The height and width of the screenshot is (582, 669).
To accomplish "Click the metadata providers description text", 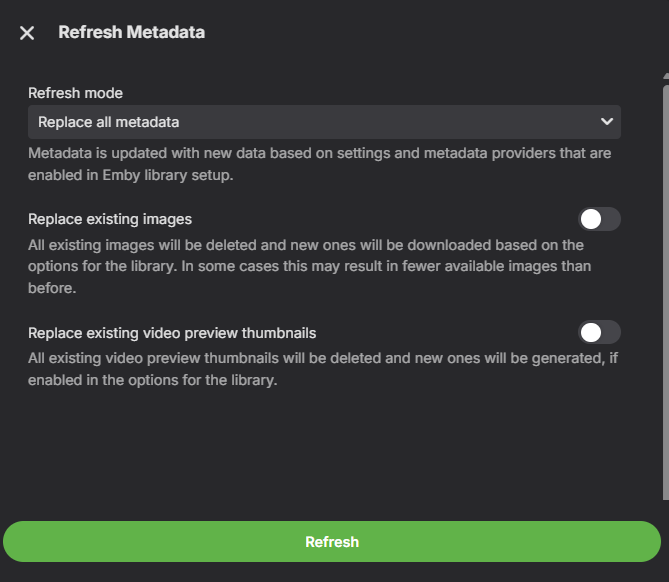I will click(319, 154).
